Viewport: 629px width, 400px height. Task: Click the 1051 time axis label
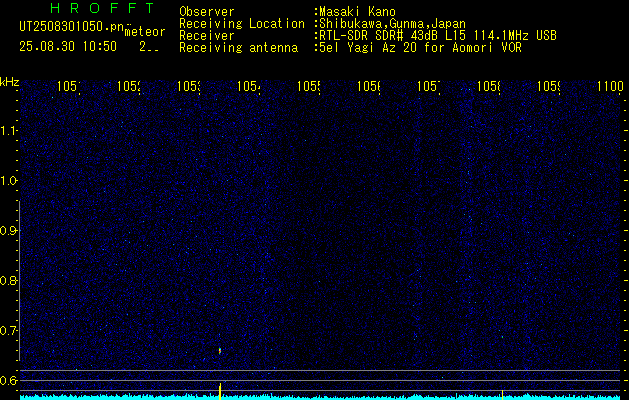[x=69, y=86]
